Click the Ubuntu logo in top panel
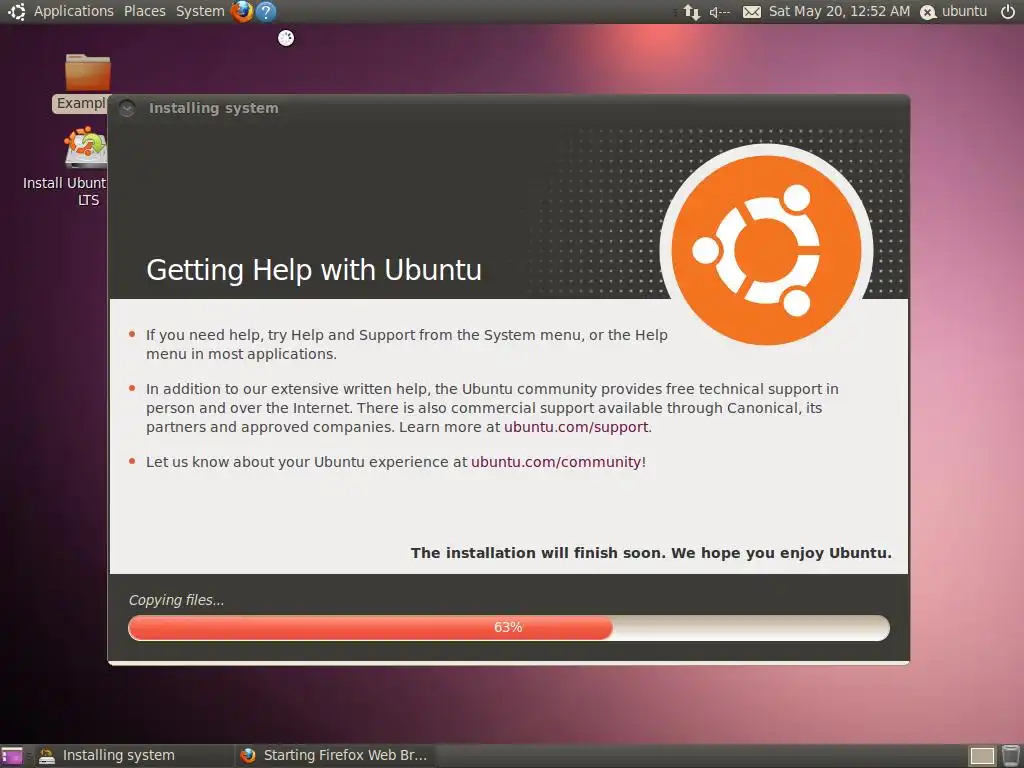Image resolution: width=1024 pixels, height=768 pixels. pyautogui.click(x=16, y=11)
